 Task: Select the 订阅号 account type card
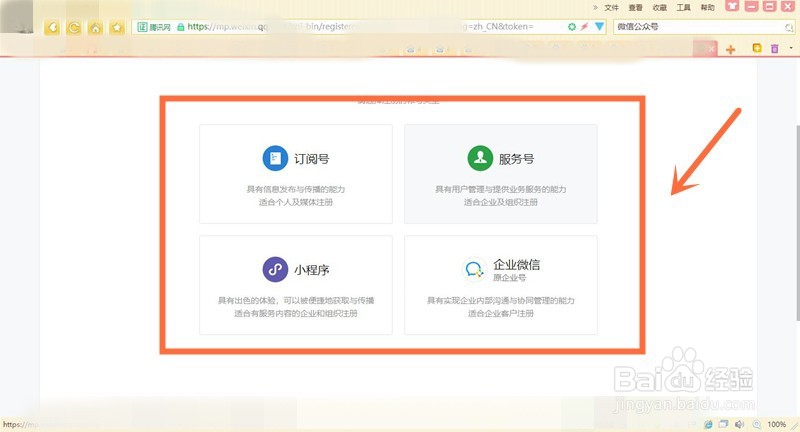click(x=296, y=174)
